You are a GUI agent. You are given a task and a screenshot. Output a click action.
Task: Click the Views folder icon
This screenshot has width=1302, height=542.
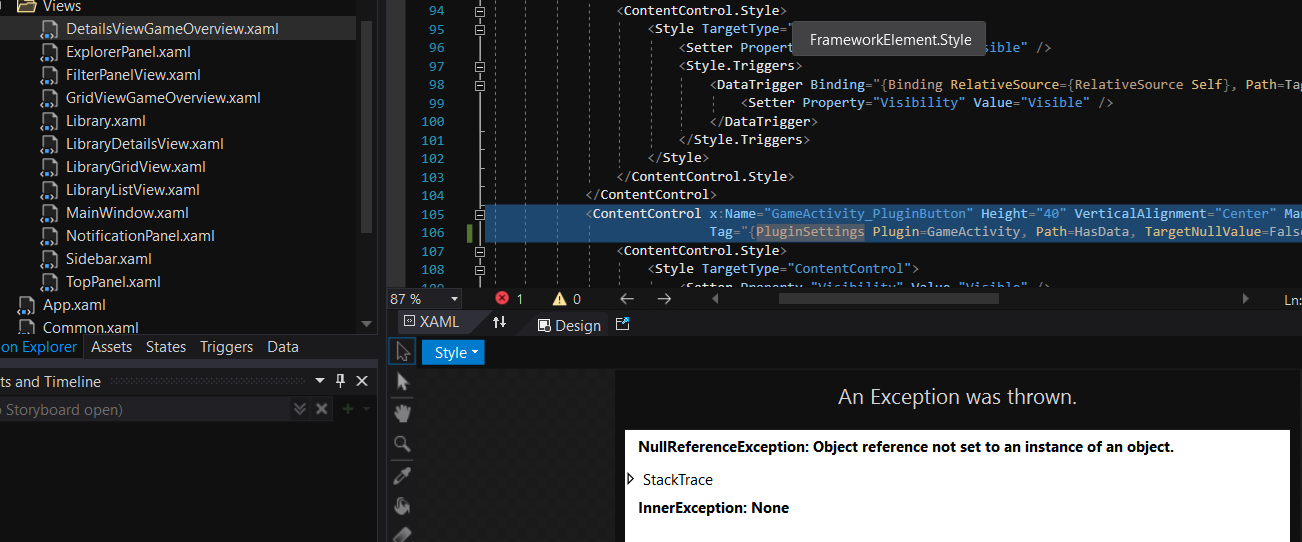tap(27, 6)
